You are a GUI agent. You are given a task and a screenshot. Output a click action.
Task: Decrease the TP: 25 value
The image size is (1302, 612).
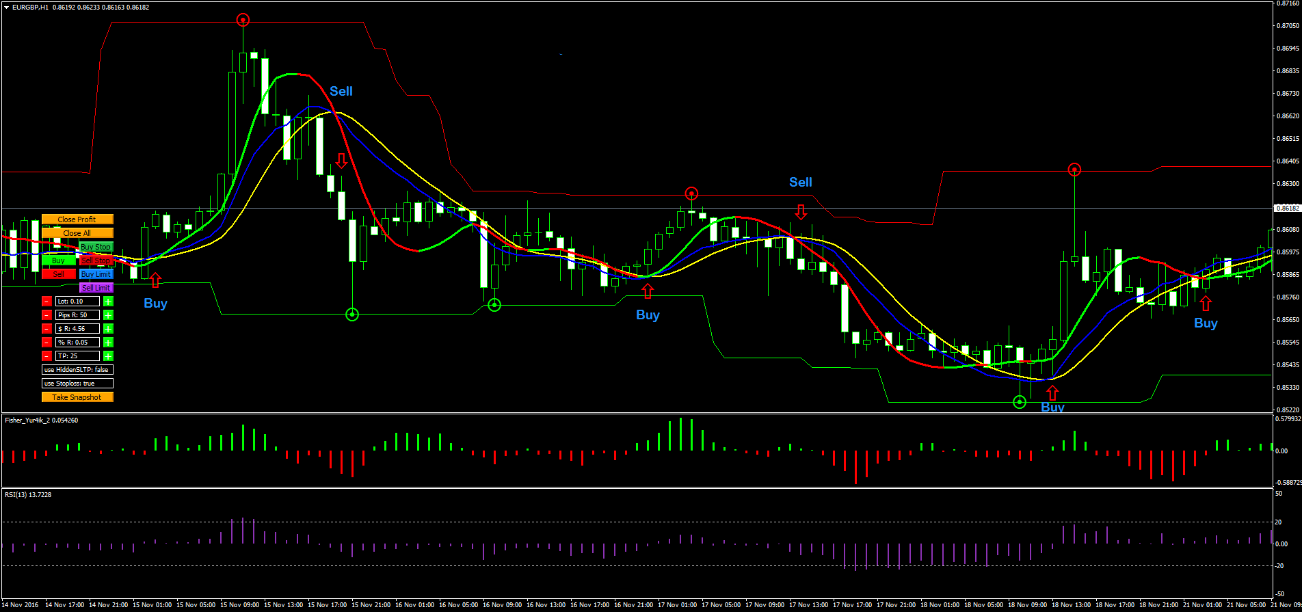[x=47, y=356]
